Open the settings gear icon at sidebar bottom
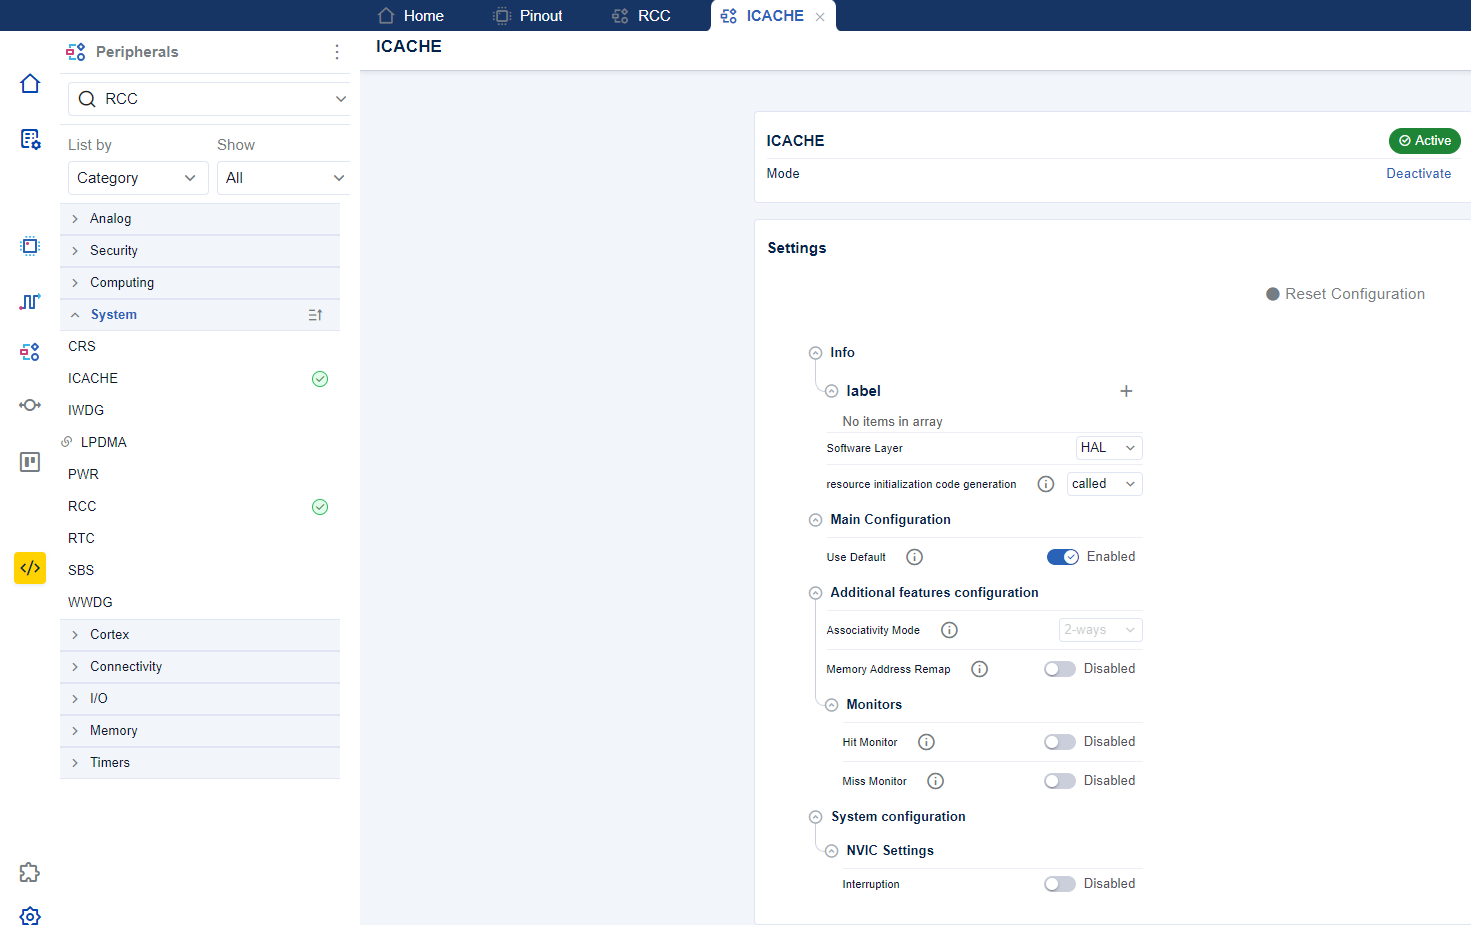Screen dimensions: 1471x925 [30, 915]
